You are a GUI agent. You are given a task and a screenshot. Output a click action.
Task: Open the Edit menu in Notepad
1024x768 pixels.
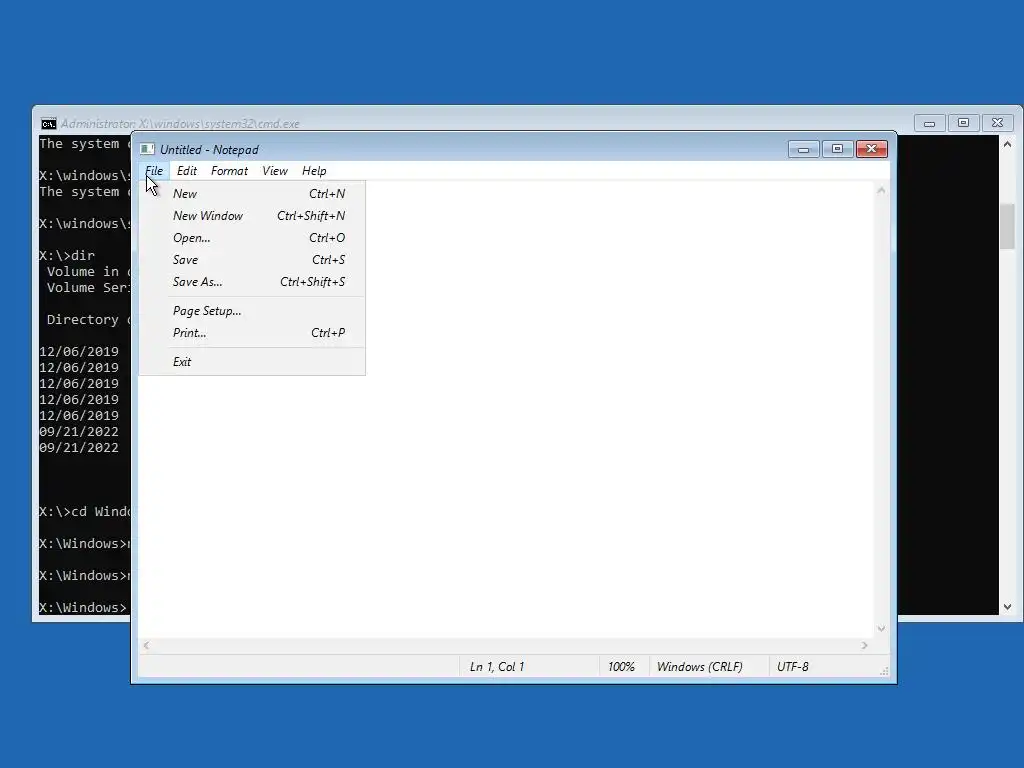tap(187, 171)
